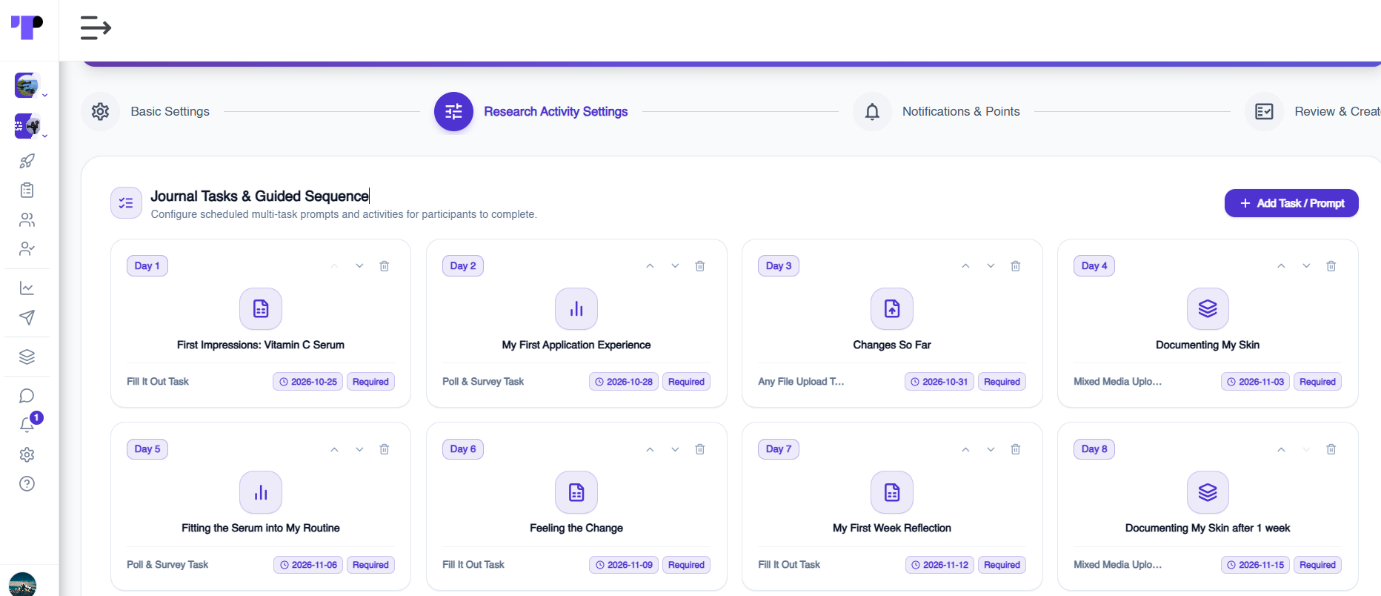Move the Day 3 task down
Screen dimensions: 1381x596
tap(990, 266)
